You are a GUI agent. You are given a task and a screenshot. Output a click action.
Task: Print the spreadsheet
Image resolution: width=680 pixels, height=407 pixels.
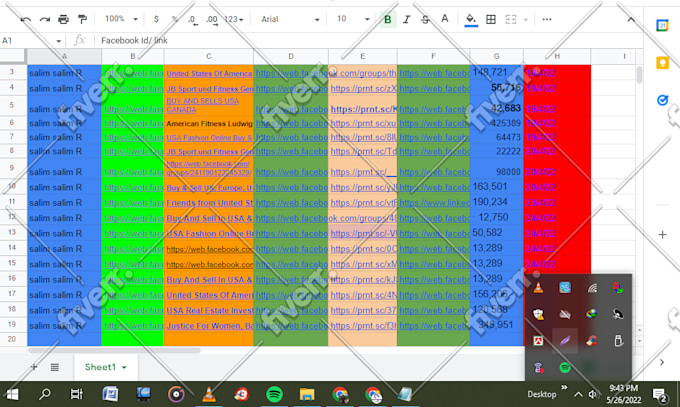point(63,19)
